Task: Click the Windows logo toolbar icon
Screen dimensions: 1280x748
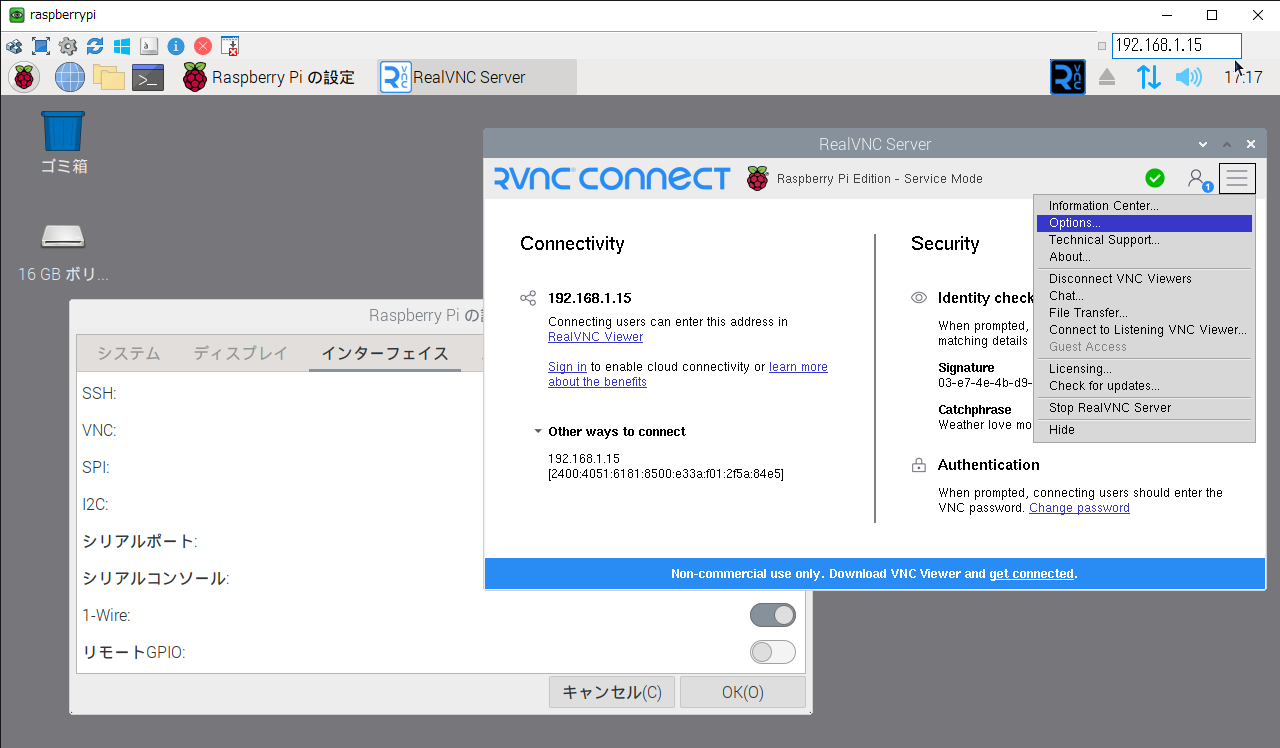Action: (x=122, y=46)
